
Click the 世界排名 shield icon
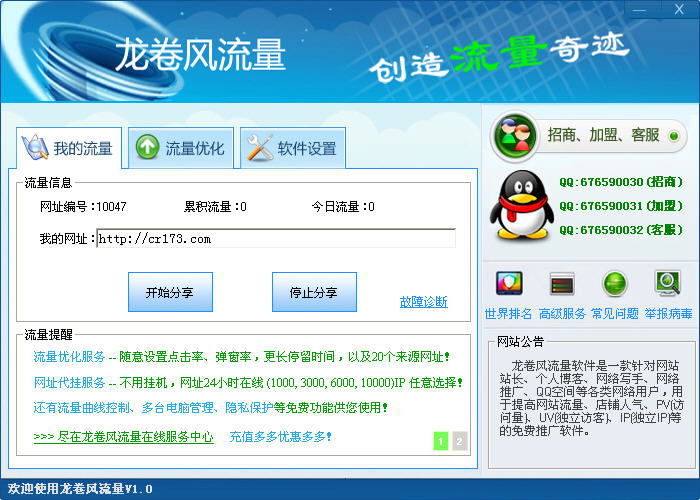point(509,283)
